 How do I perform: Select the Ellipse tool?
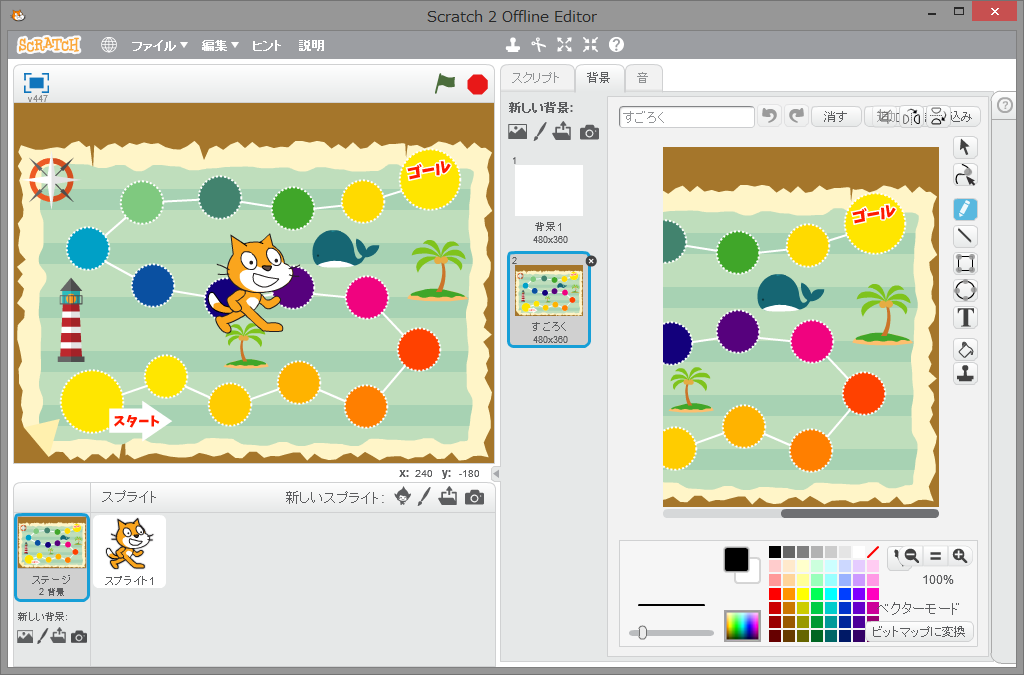(965, 290)
